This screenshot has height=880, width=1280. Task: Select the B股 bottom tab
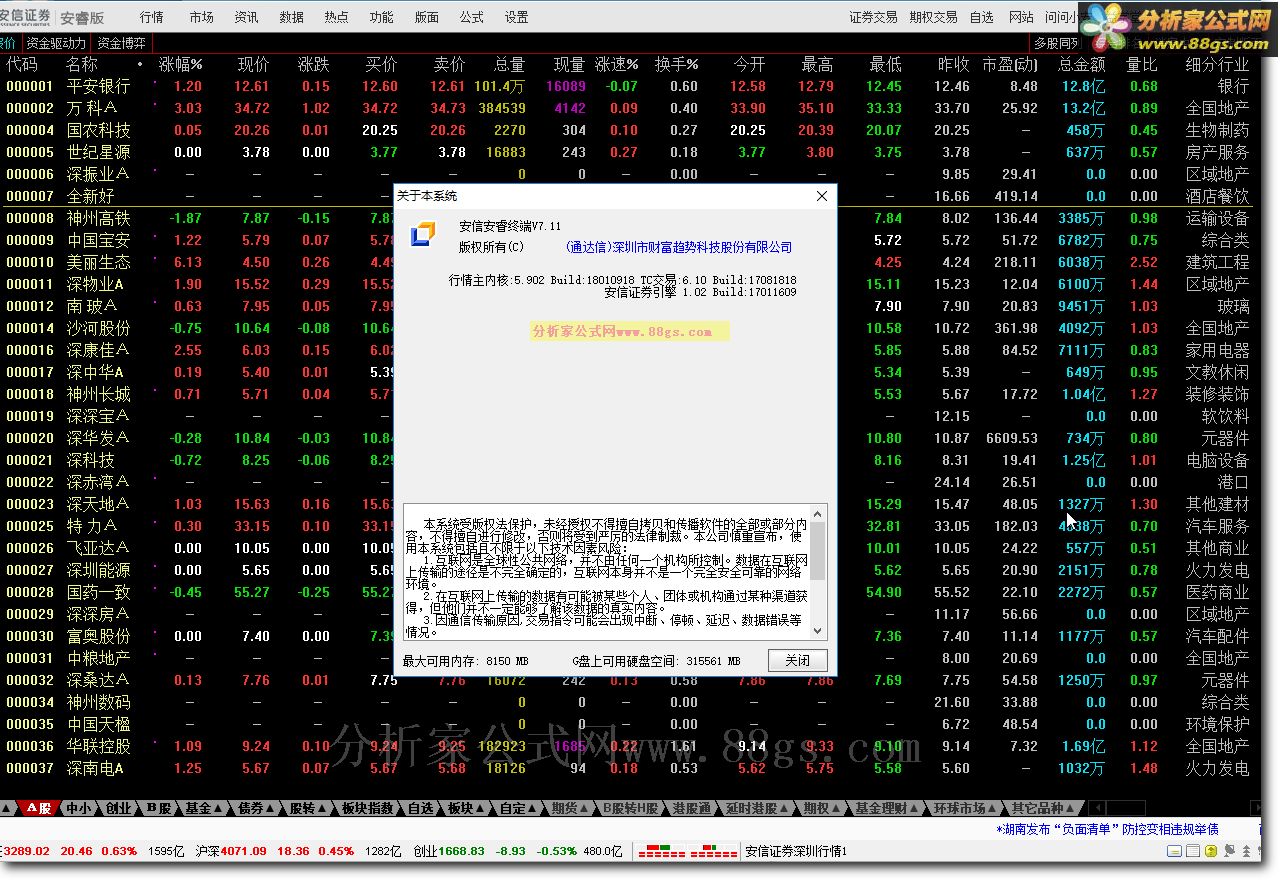tap(159, 808)
